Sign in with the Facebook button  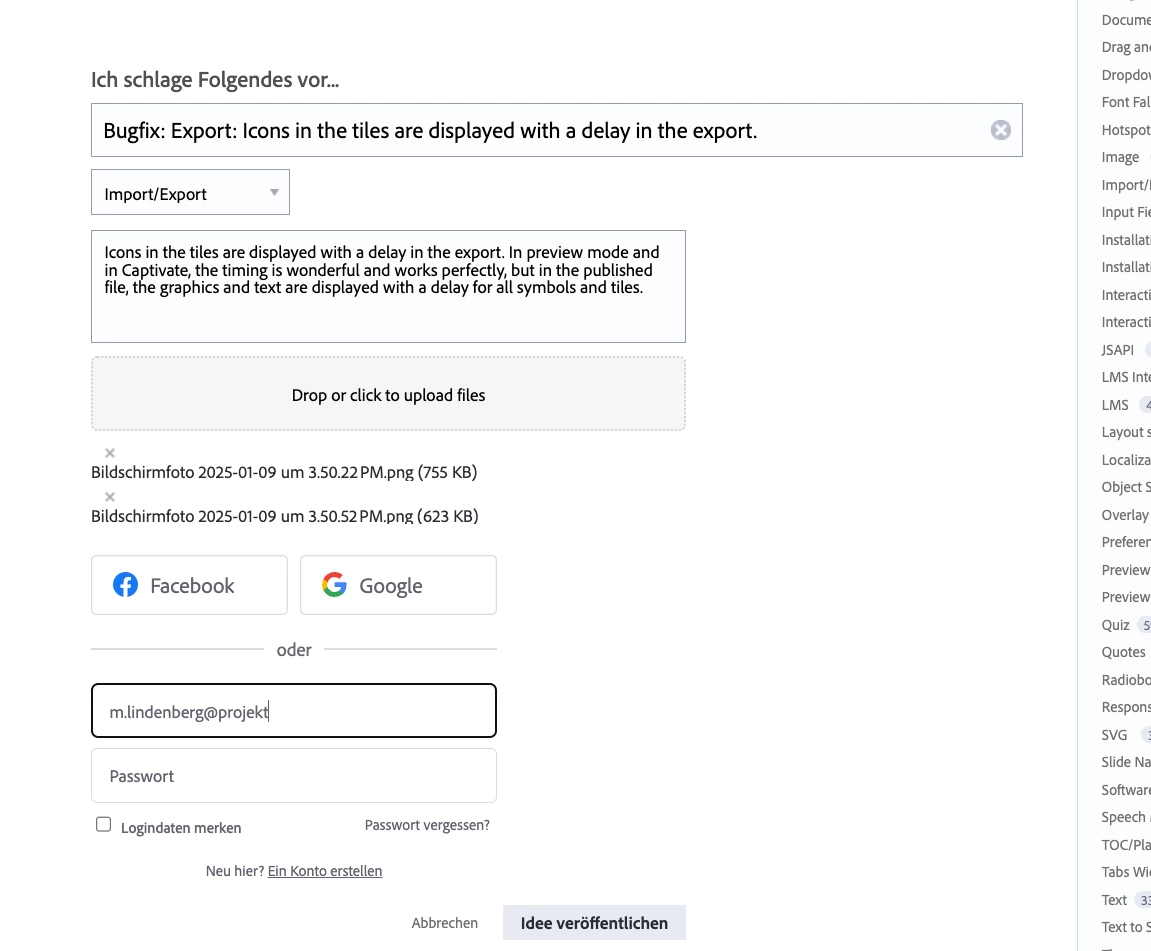pyautogui.click(x=189, y=585)
